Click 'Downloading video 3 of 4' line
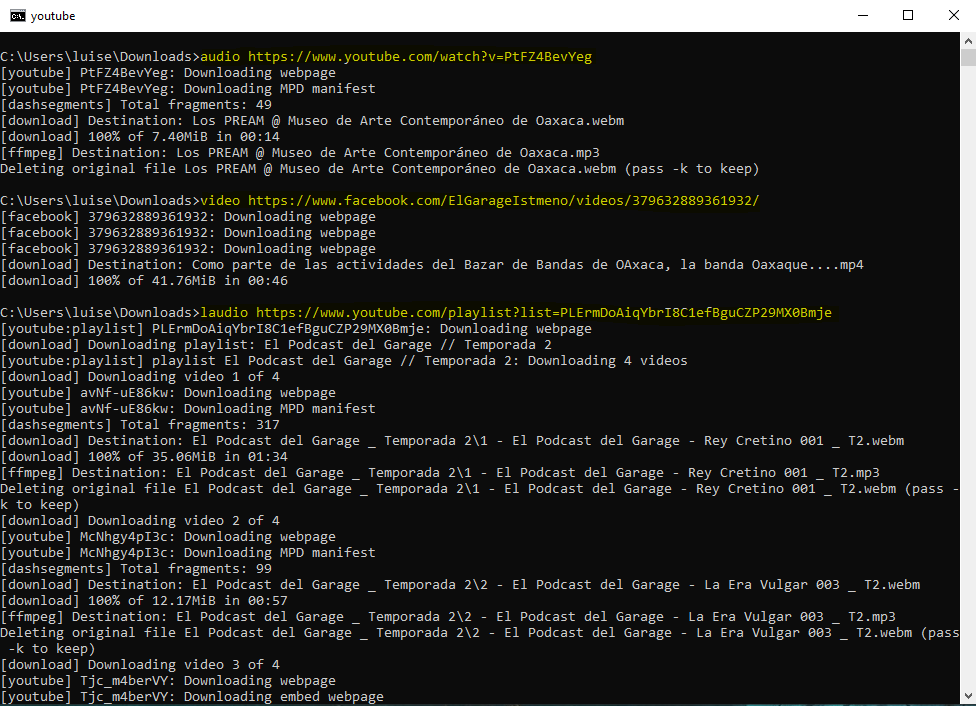This screenshot has height=706, width=976. [x=140, y=665]
